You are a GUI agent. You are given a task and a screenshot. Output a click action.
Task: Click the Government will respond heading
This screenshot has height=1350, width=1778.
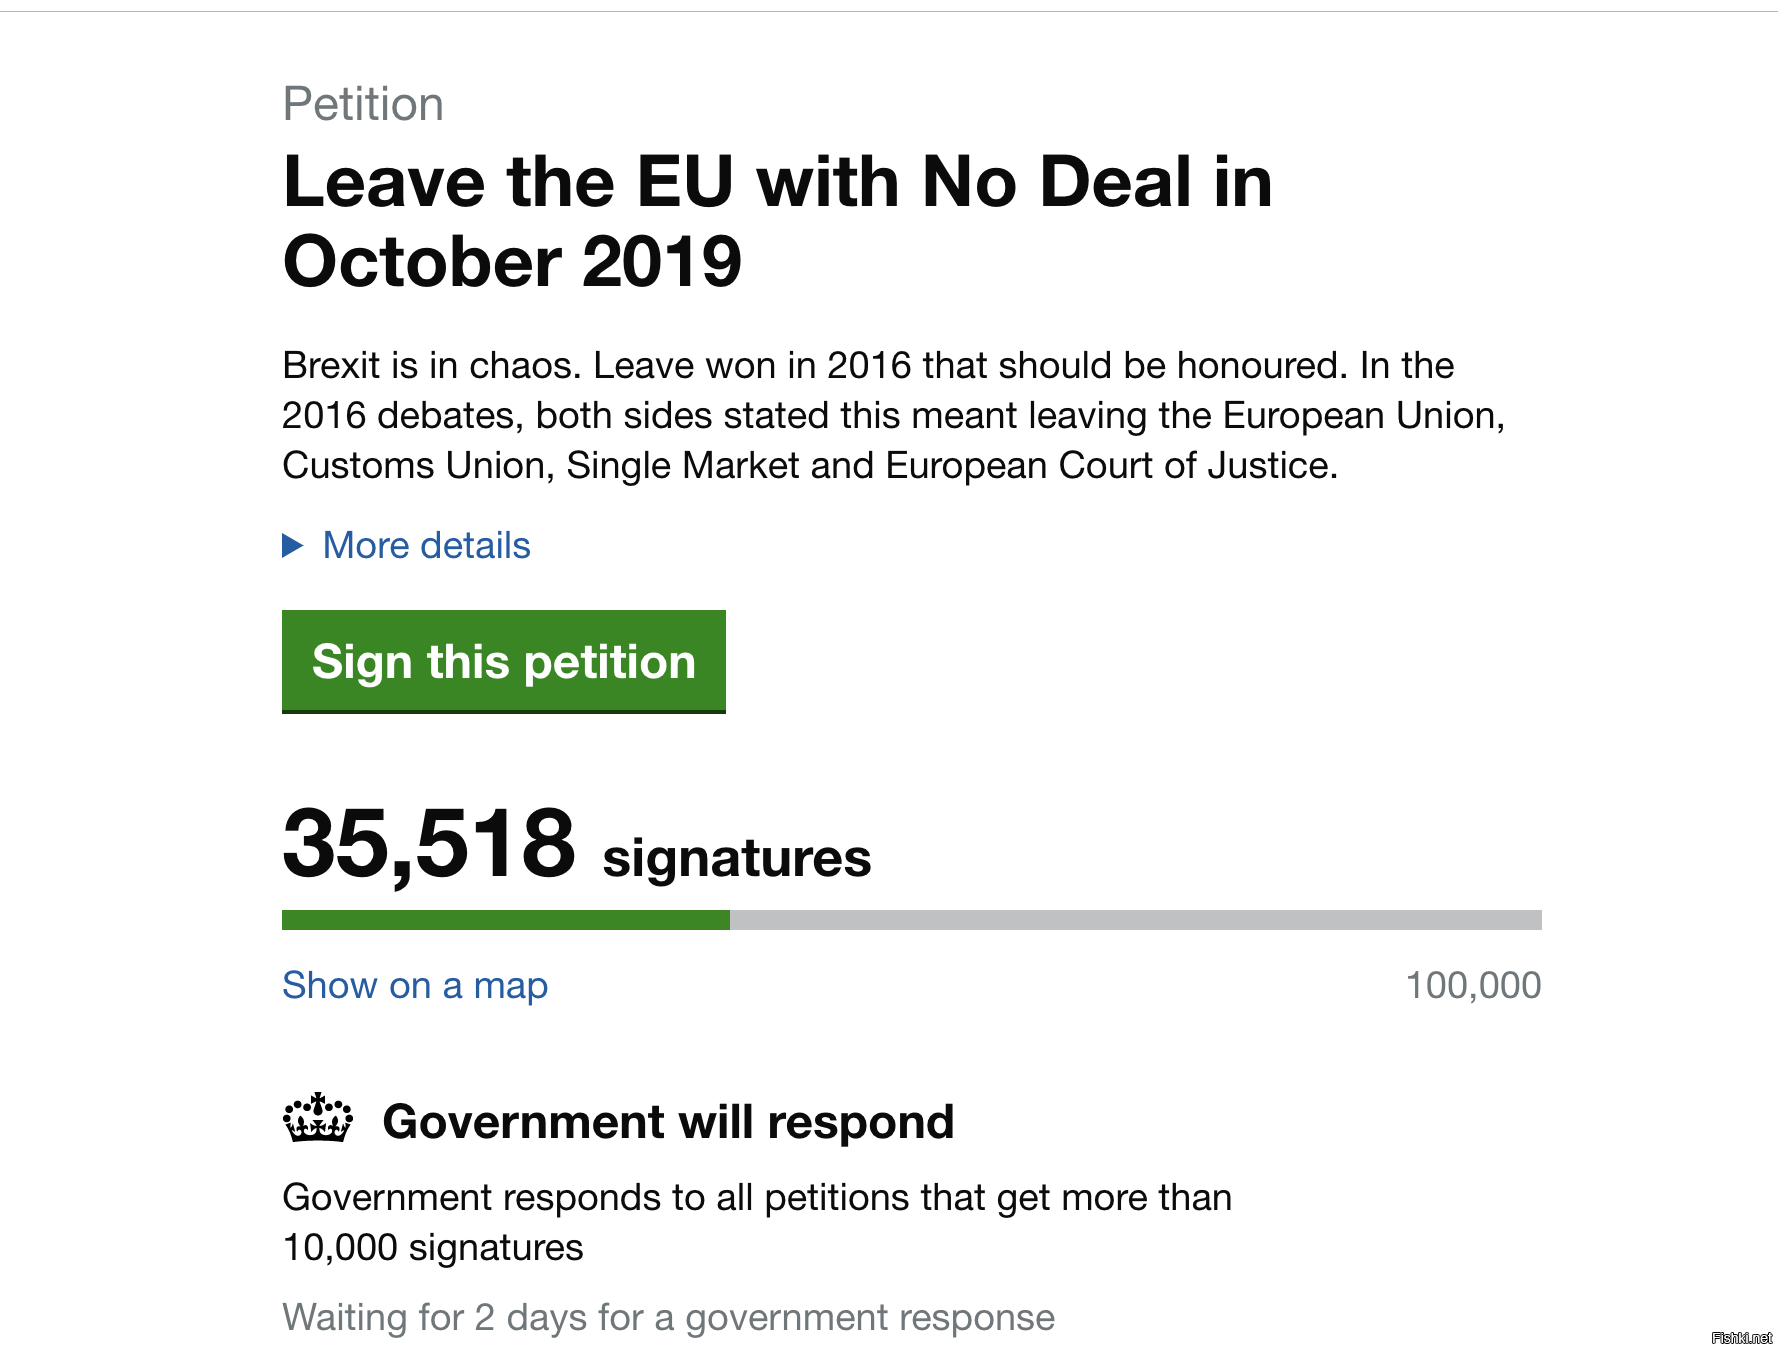coord(668,1122)
